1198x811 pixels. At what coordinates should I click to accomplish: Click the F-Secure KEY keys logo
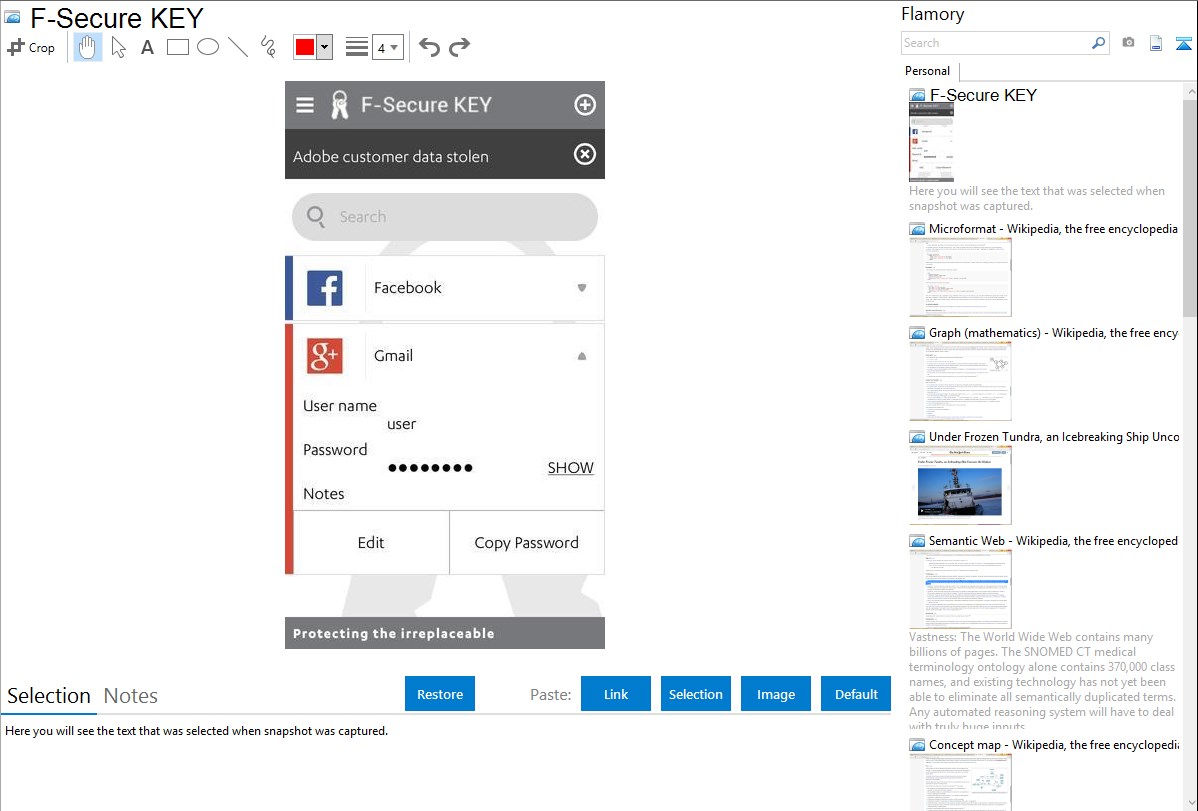point(340,105)
